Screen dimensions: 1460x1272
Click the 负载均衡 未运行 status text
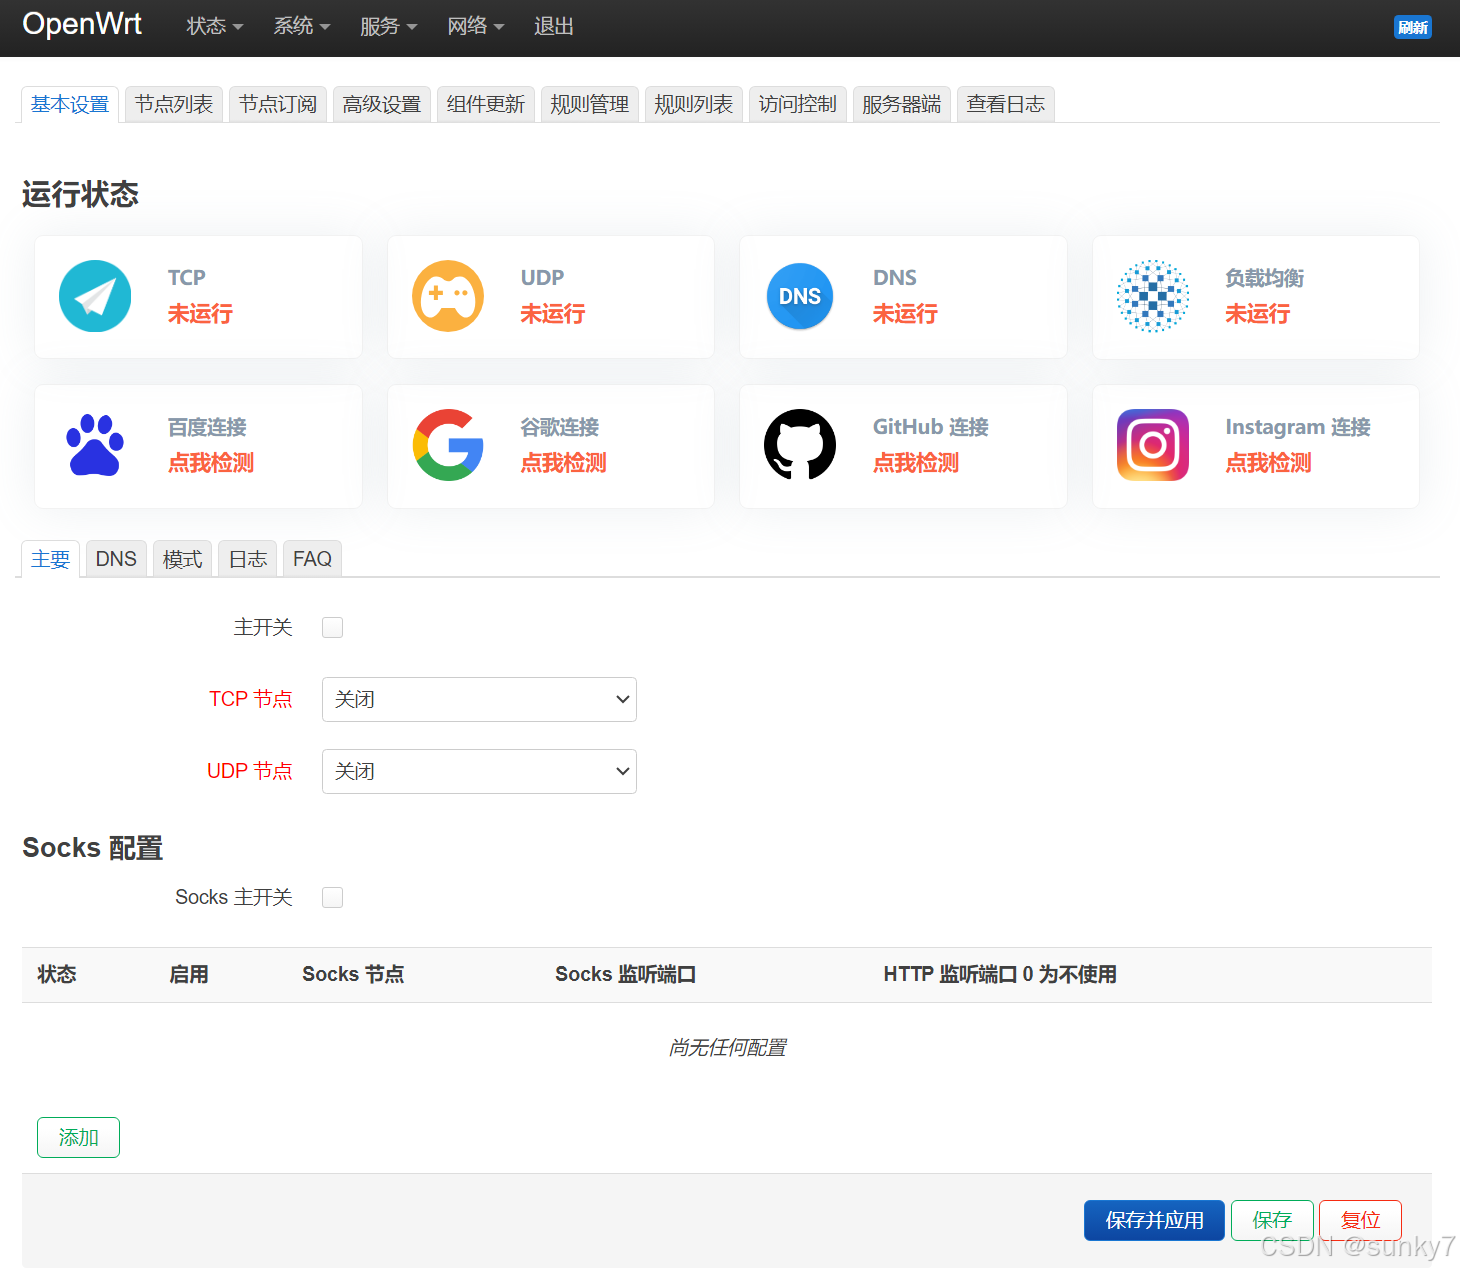1258,314
